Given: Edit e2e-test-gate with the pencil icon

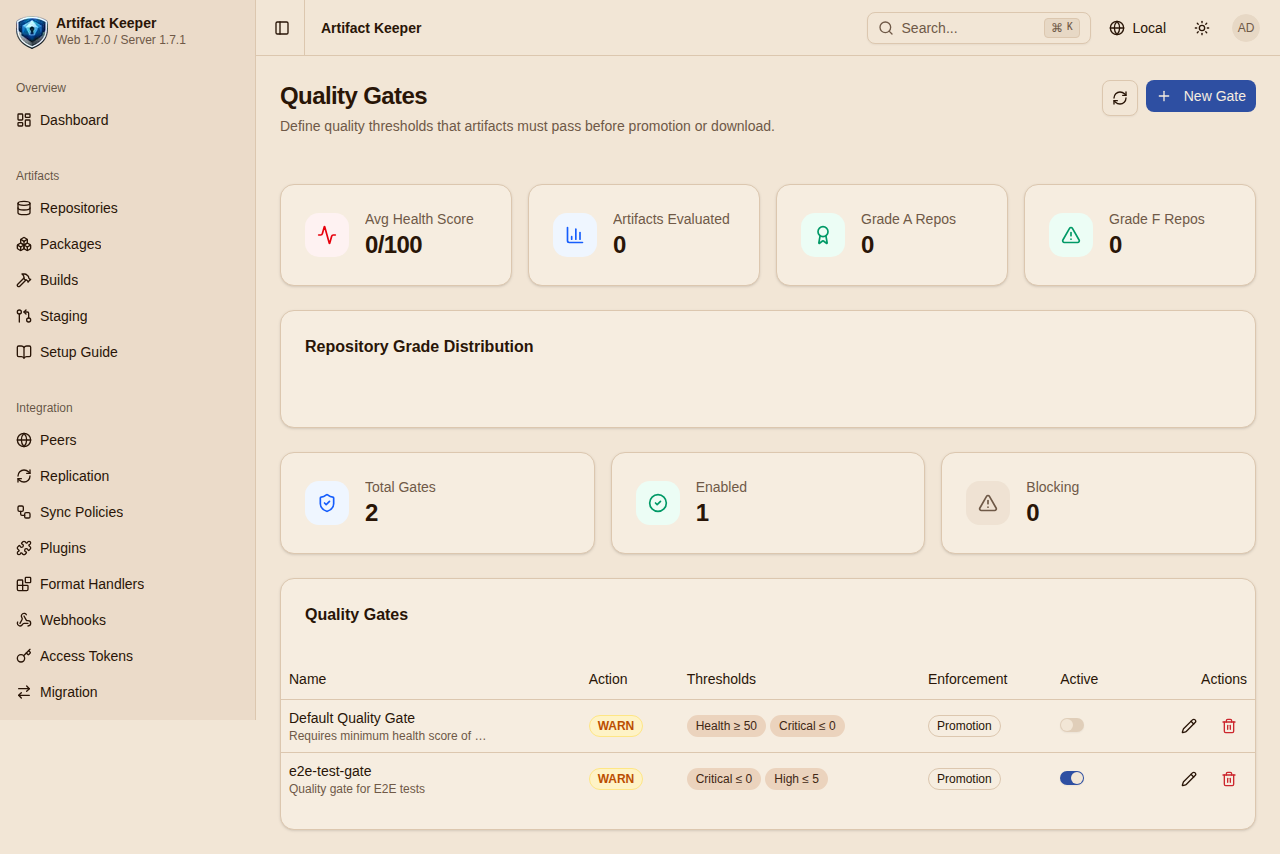Looking at the screenshot, I should pos(1189,779).
